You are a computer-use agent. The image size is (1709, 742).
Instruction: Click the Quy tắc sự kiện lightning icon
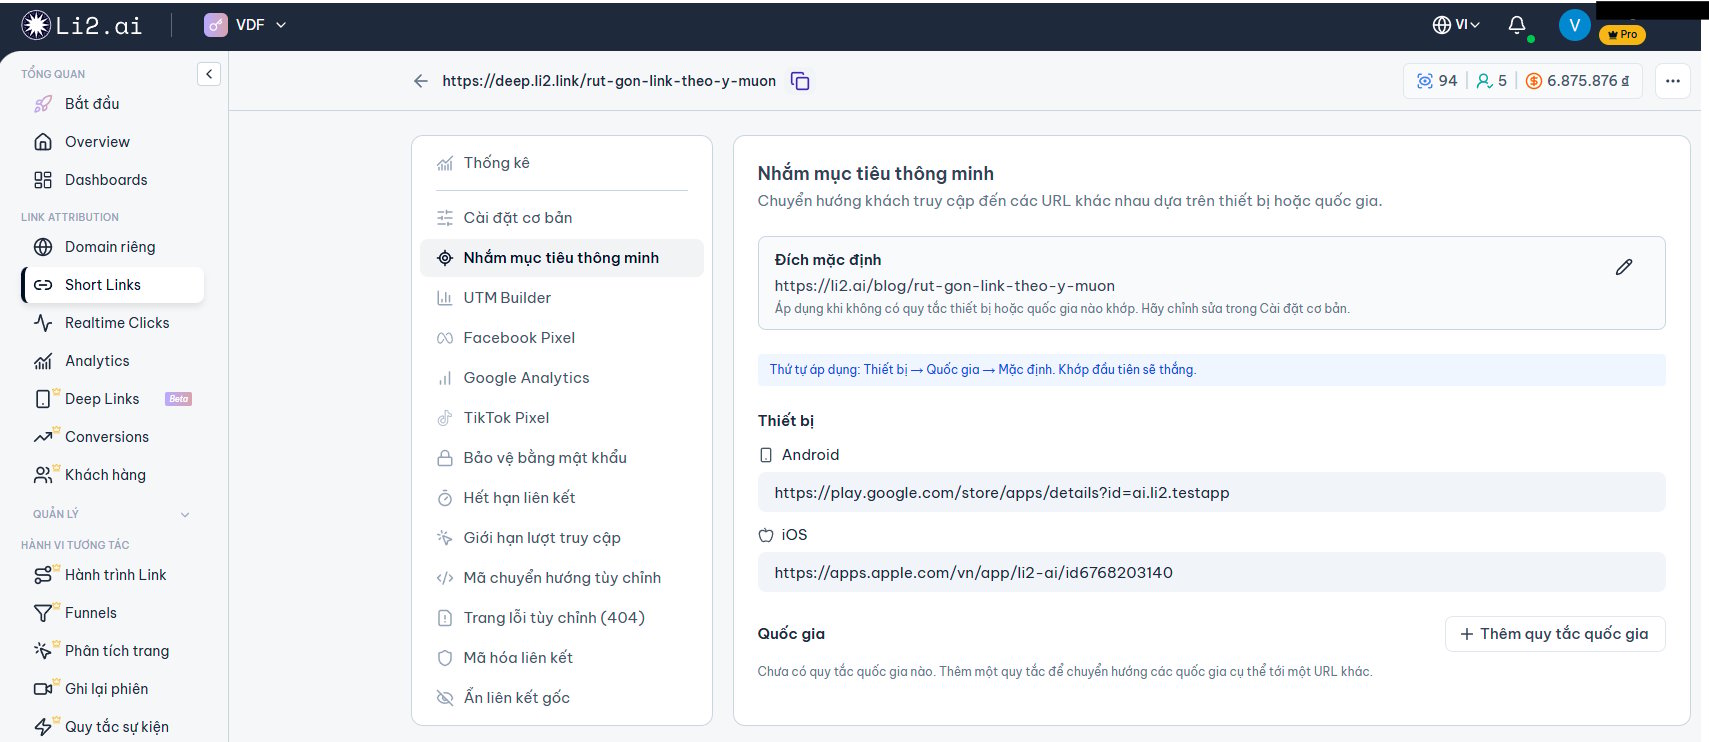pyautogui.click(x=43, y=727)
